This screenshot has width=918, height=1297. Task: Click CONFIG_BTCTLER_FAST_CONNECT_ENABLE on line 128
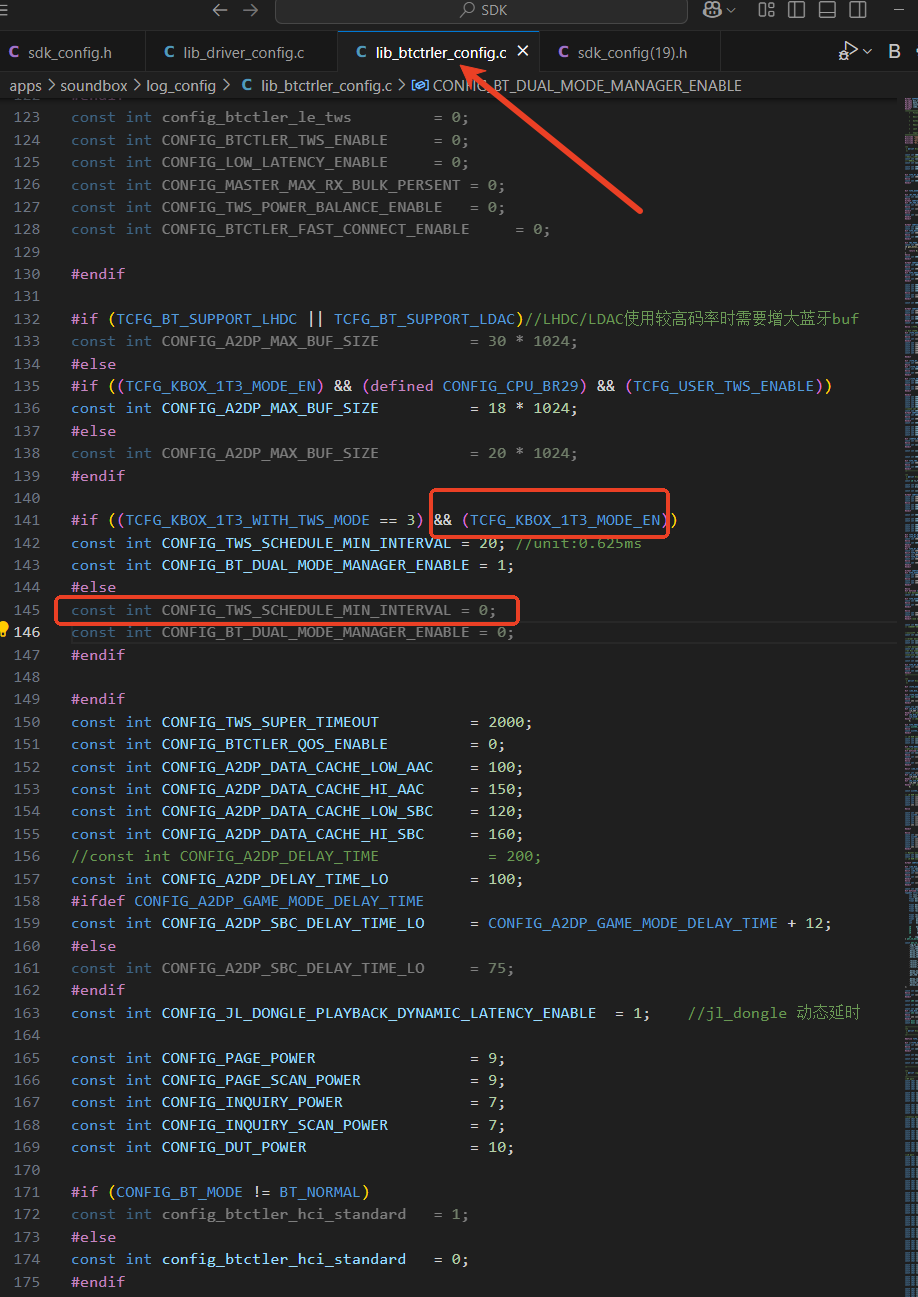click(316, 229)
